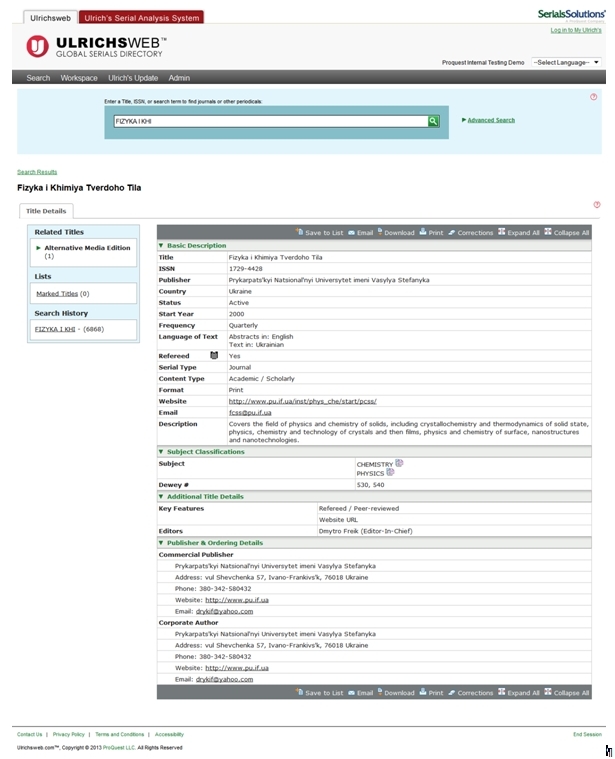Click Collapse All in the bottom toolbar
The height and width of the screenshot is (759, 615).
[567, 693]
